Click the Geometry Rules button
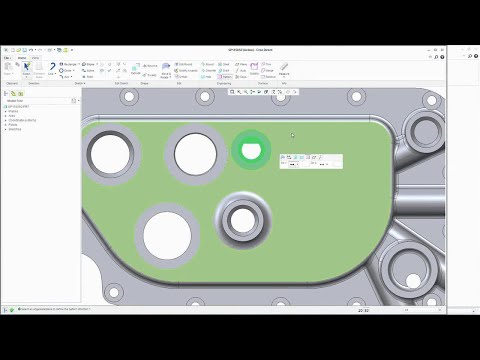 (39, 69)
